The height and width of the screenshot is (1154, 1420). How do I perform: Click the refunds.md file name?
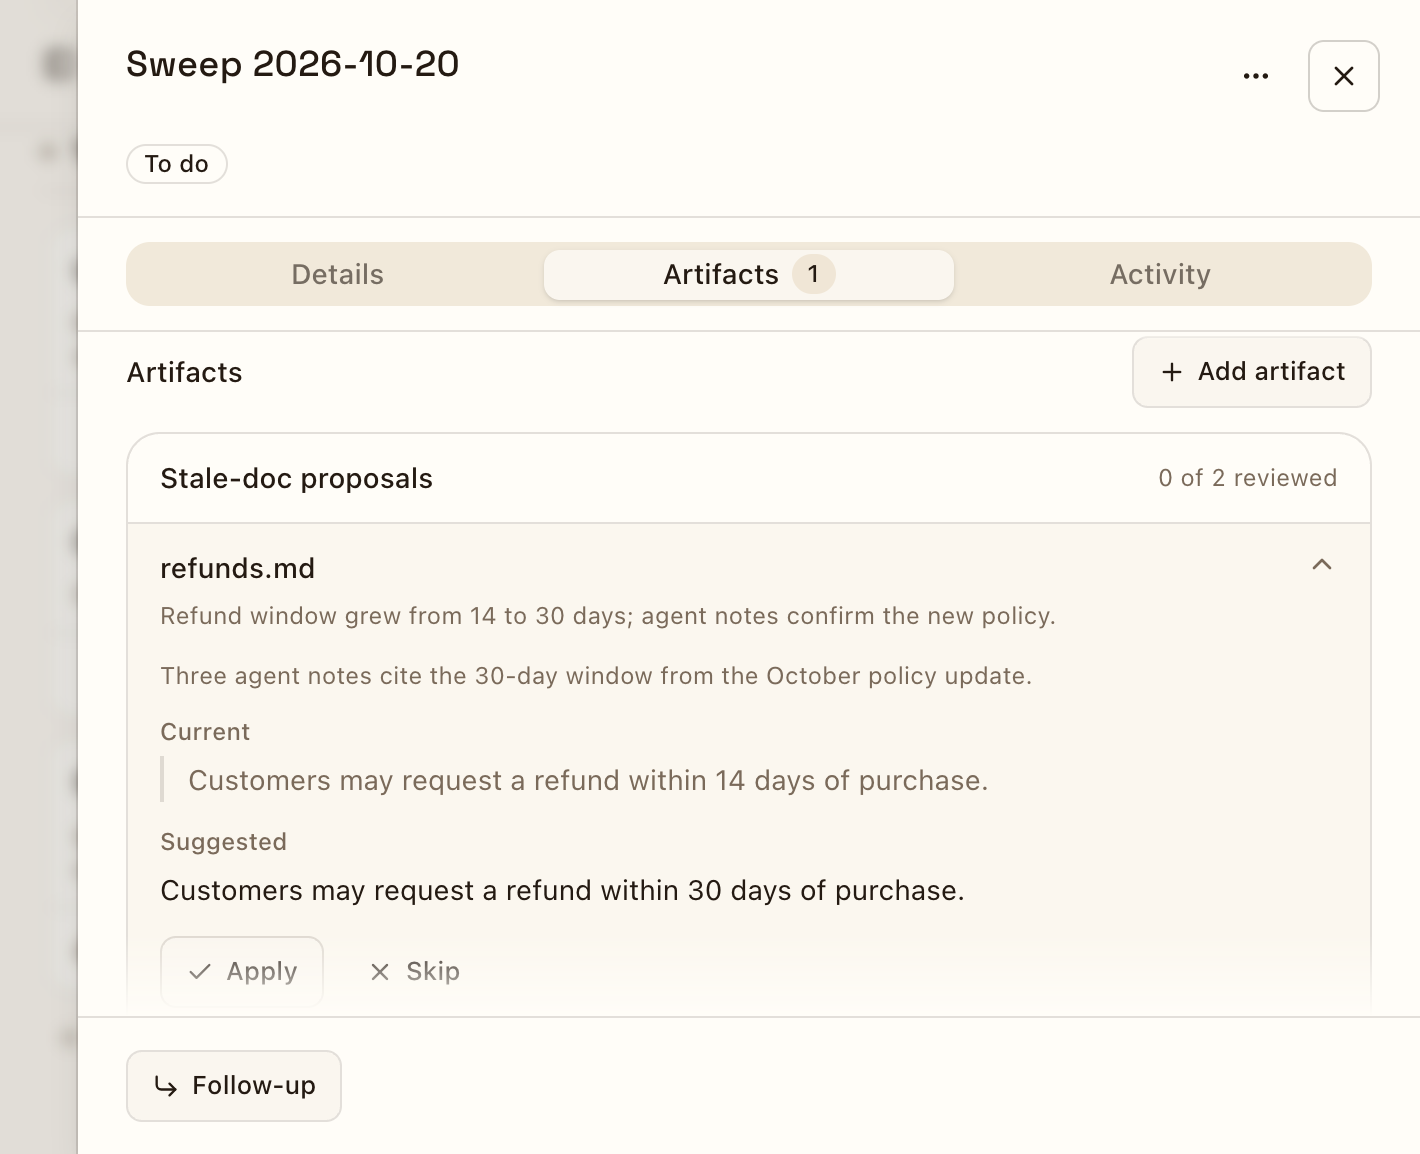[x=238, y=569]
